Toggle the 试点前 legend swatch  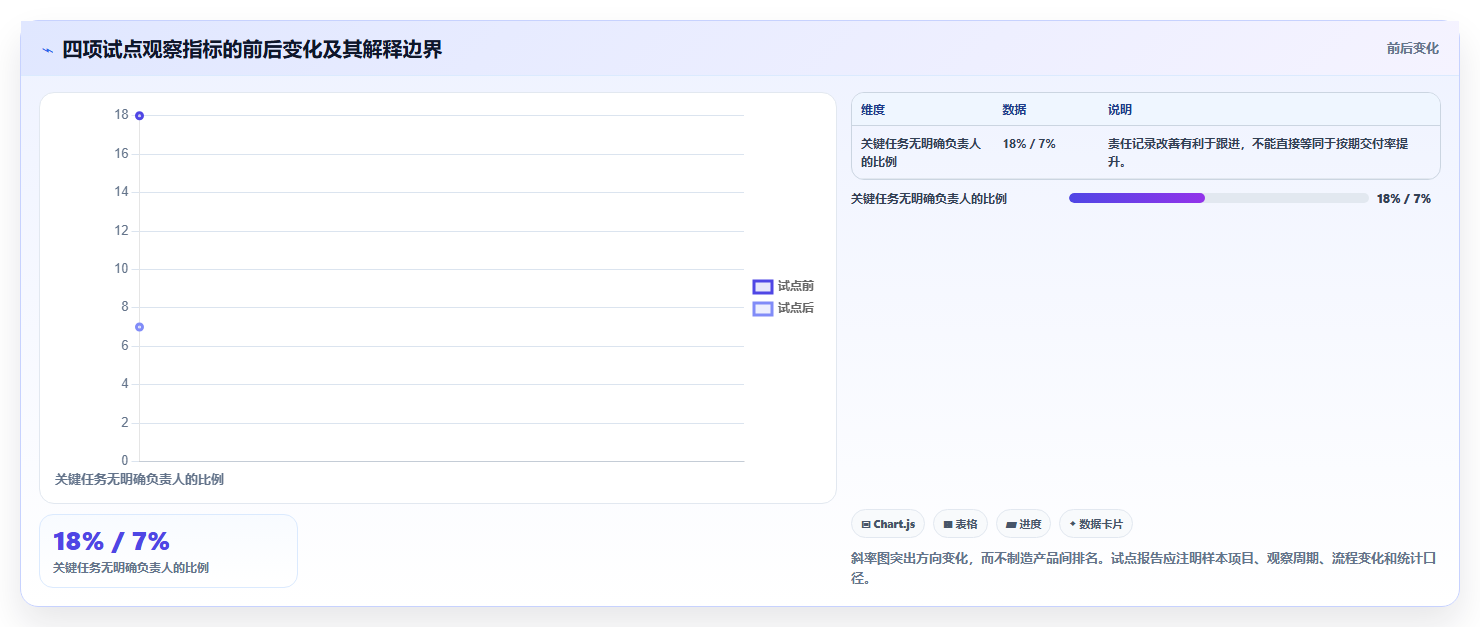(x=763, y=287)
